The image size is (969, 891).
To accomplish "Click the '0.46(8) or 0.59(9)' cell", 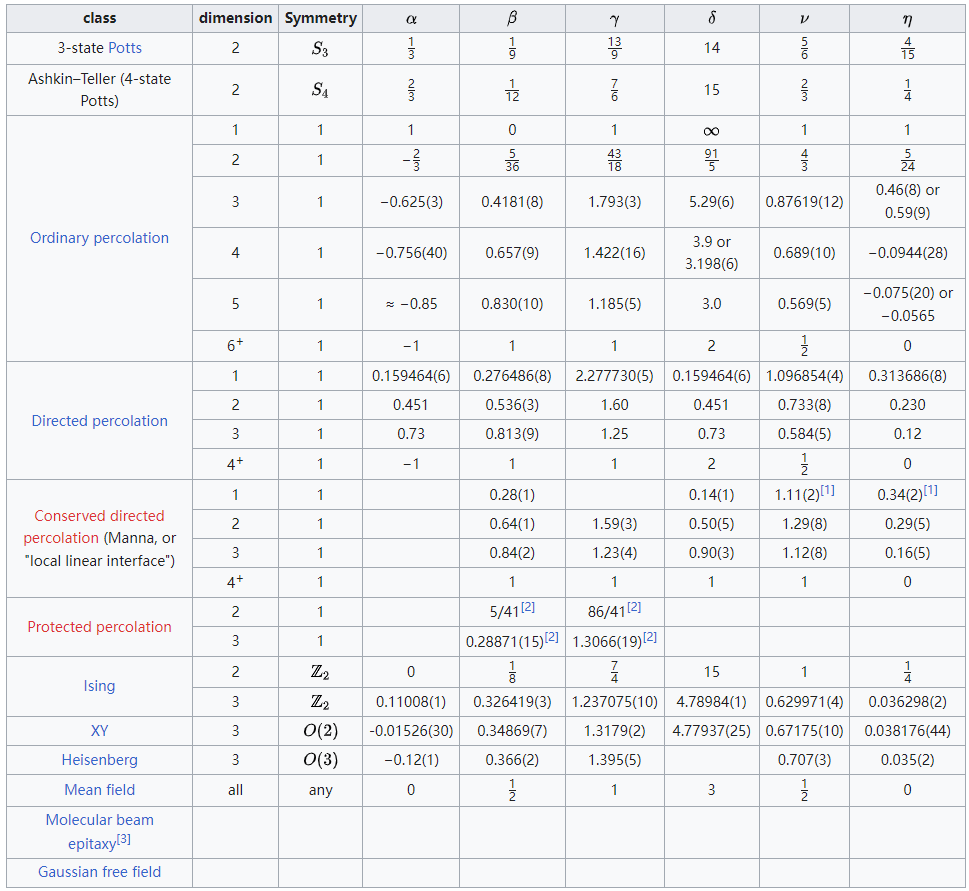I will tap(907, 202).
